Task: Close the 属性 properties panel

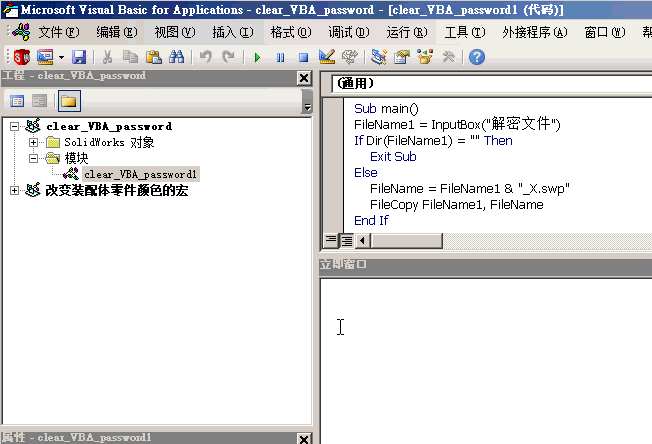Action: pyautogui.click(x=304, y=439)
